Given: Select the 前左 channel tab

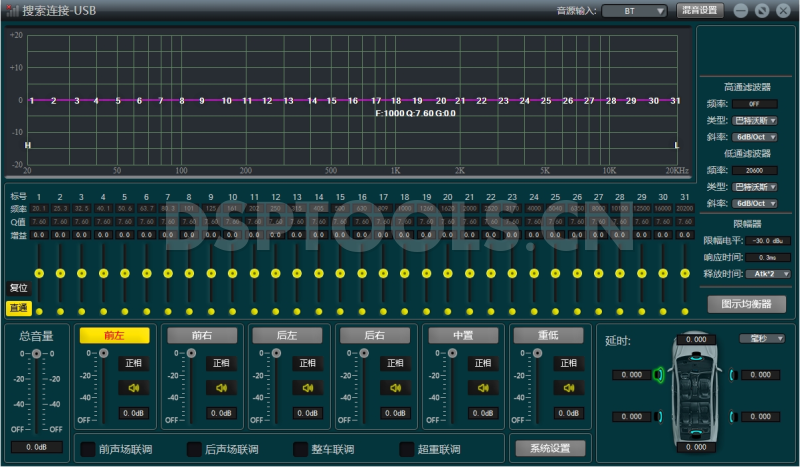Looking at the screenshot, I should coord(114,335).
